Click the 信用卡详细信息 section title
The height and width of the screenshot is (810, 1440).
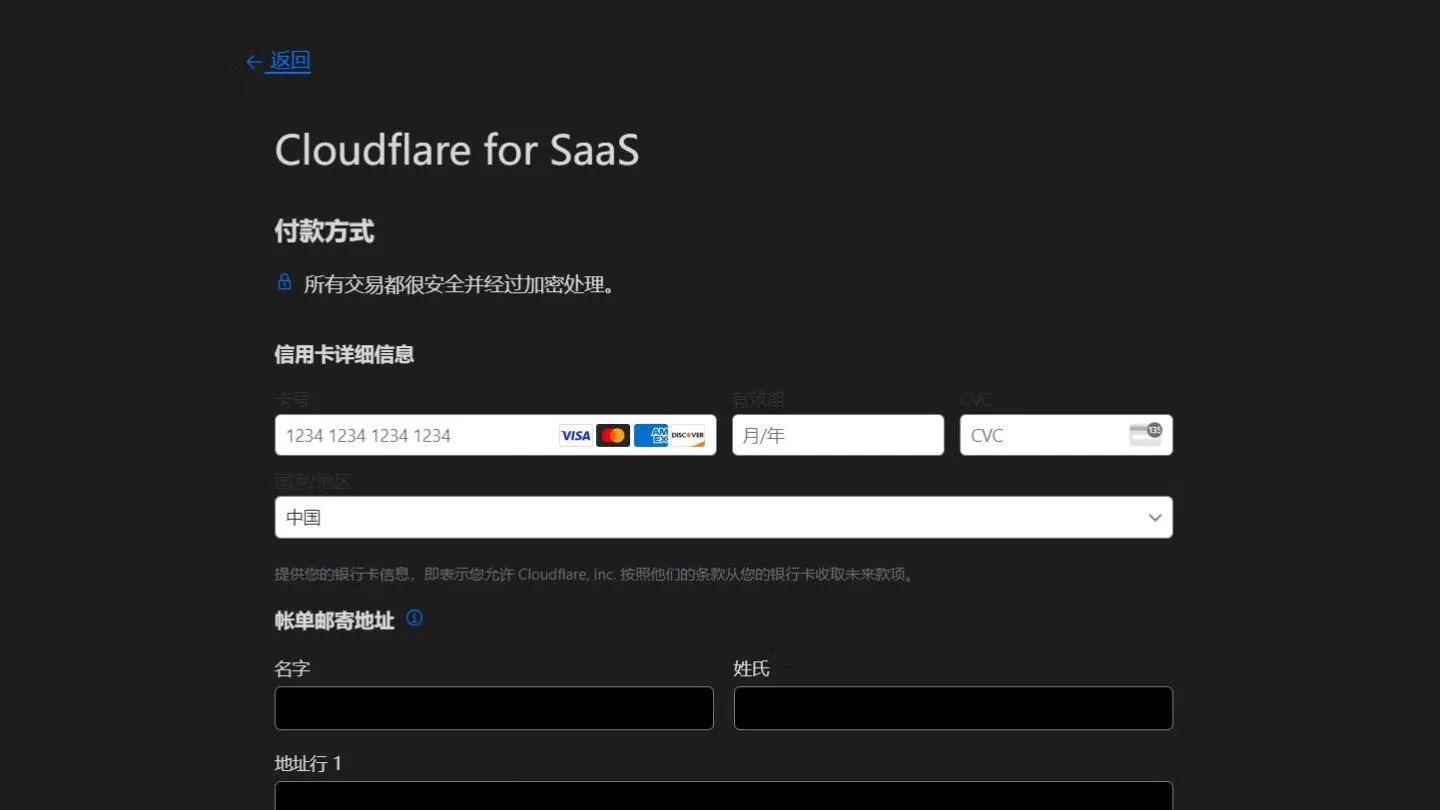[x=344, y=354]
